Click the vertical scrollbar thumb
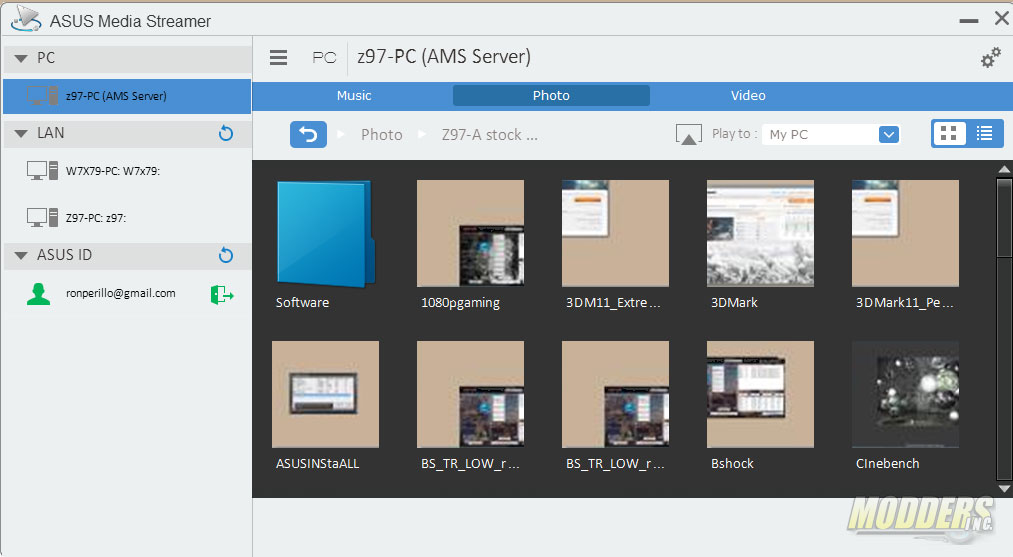 tap(1004, 218)
